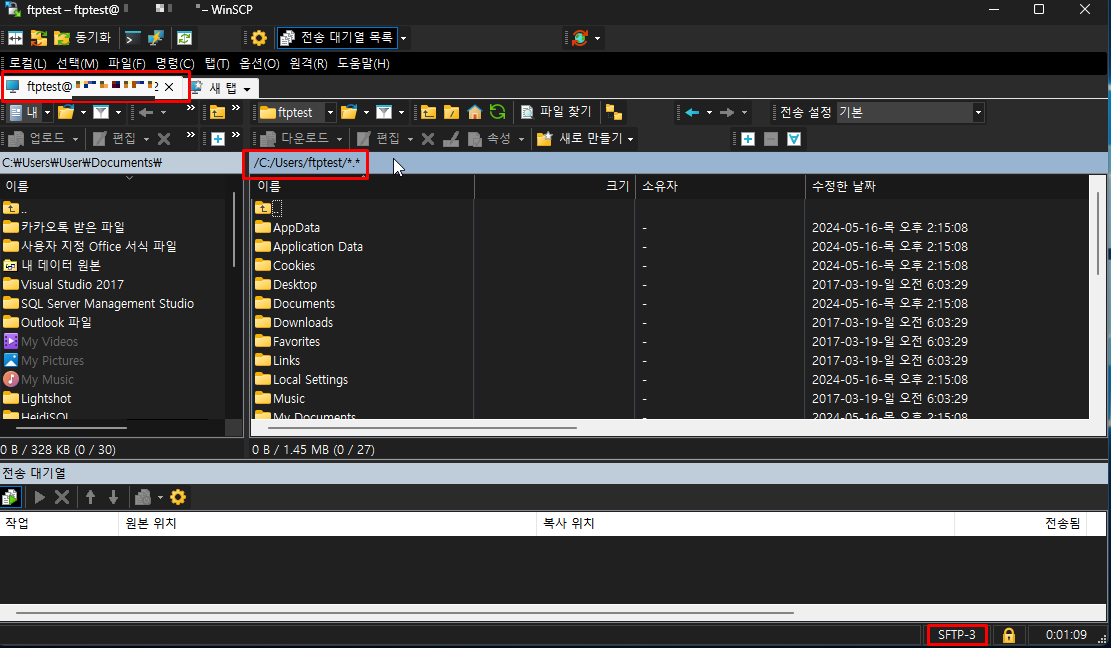Click local panel 편집 edit button
The width and height of the screenshot is (1111, 648).
pyautogui.click(x=115, y=139)
